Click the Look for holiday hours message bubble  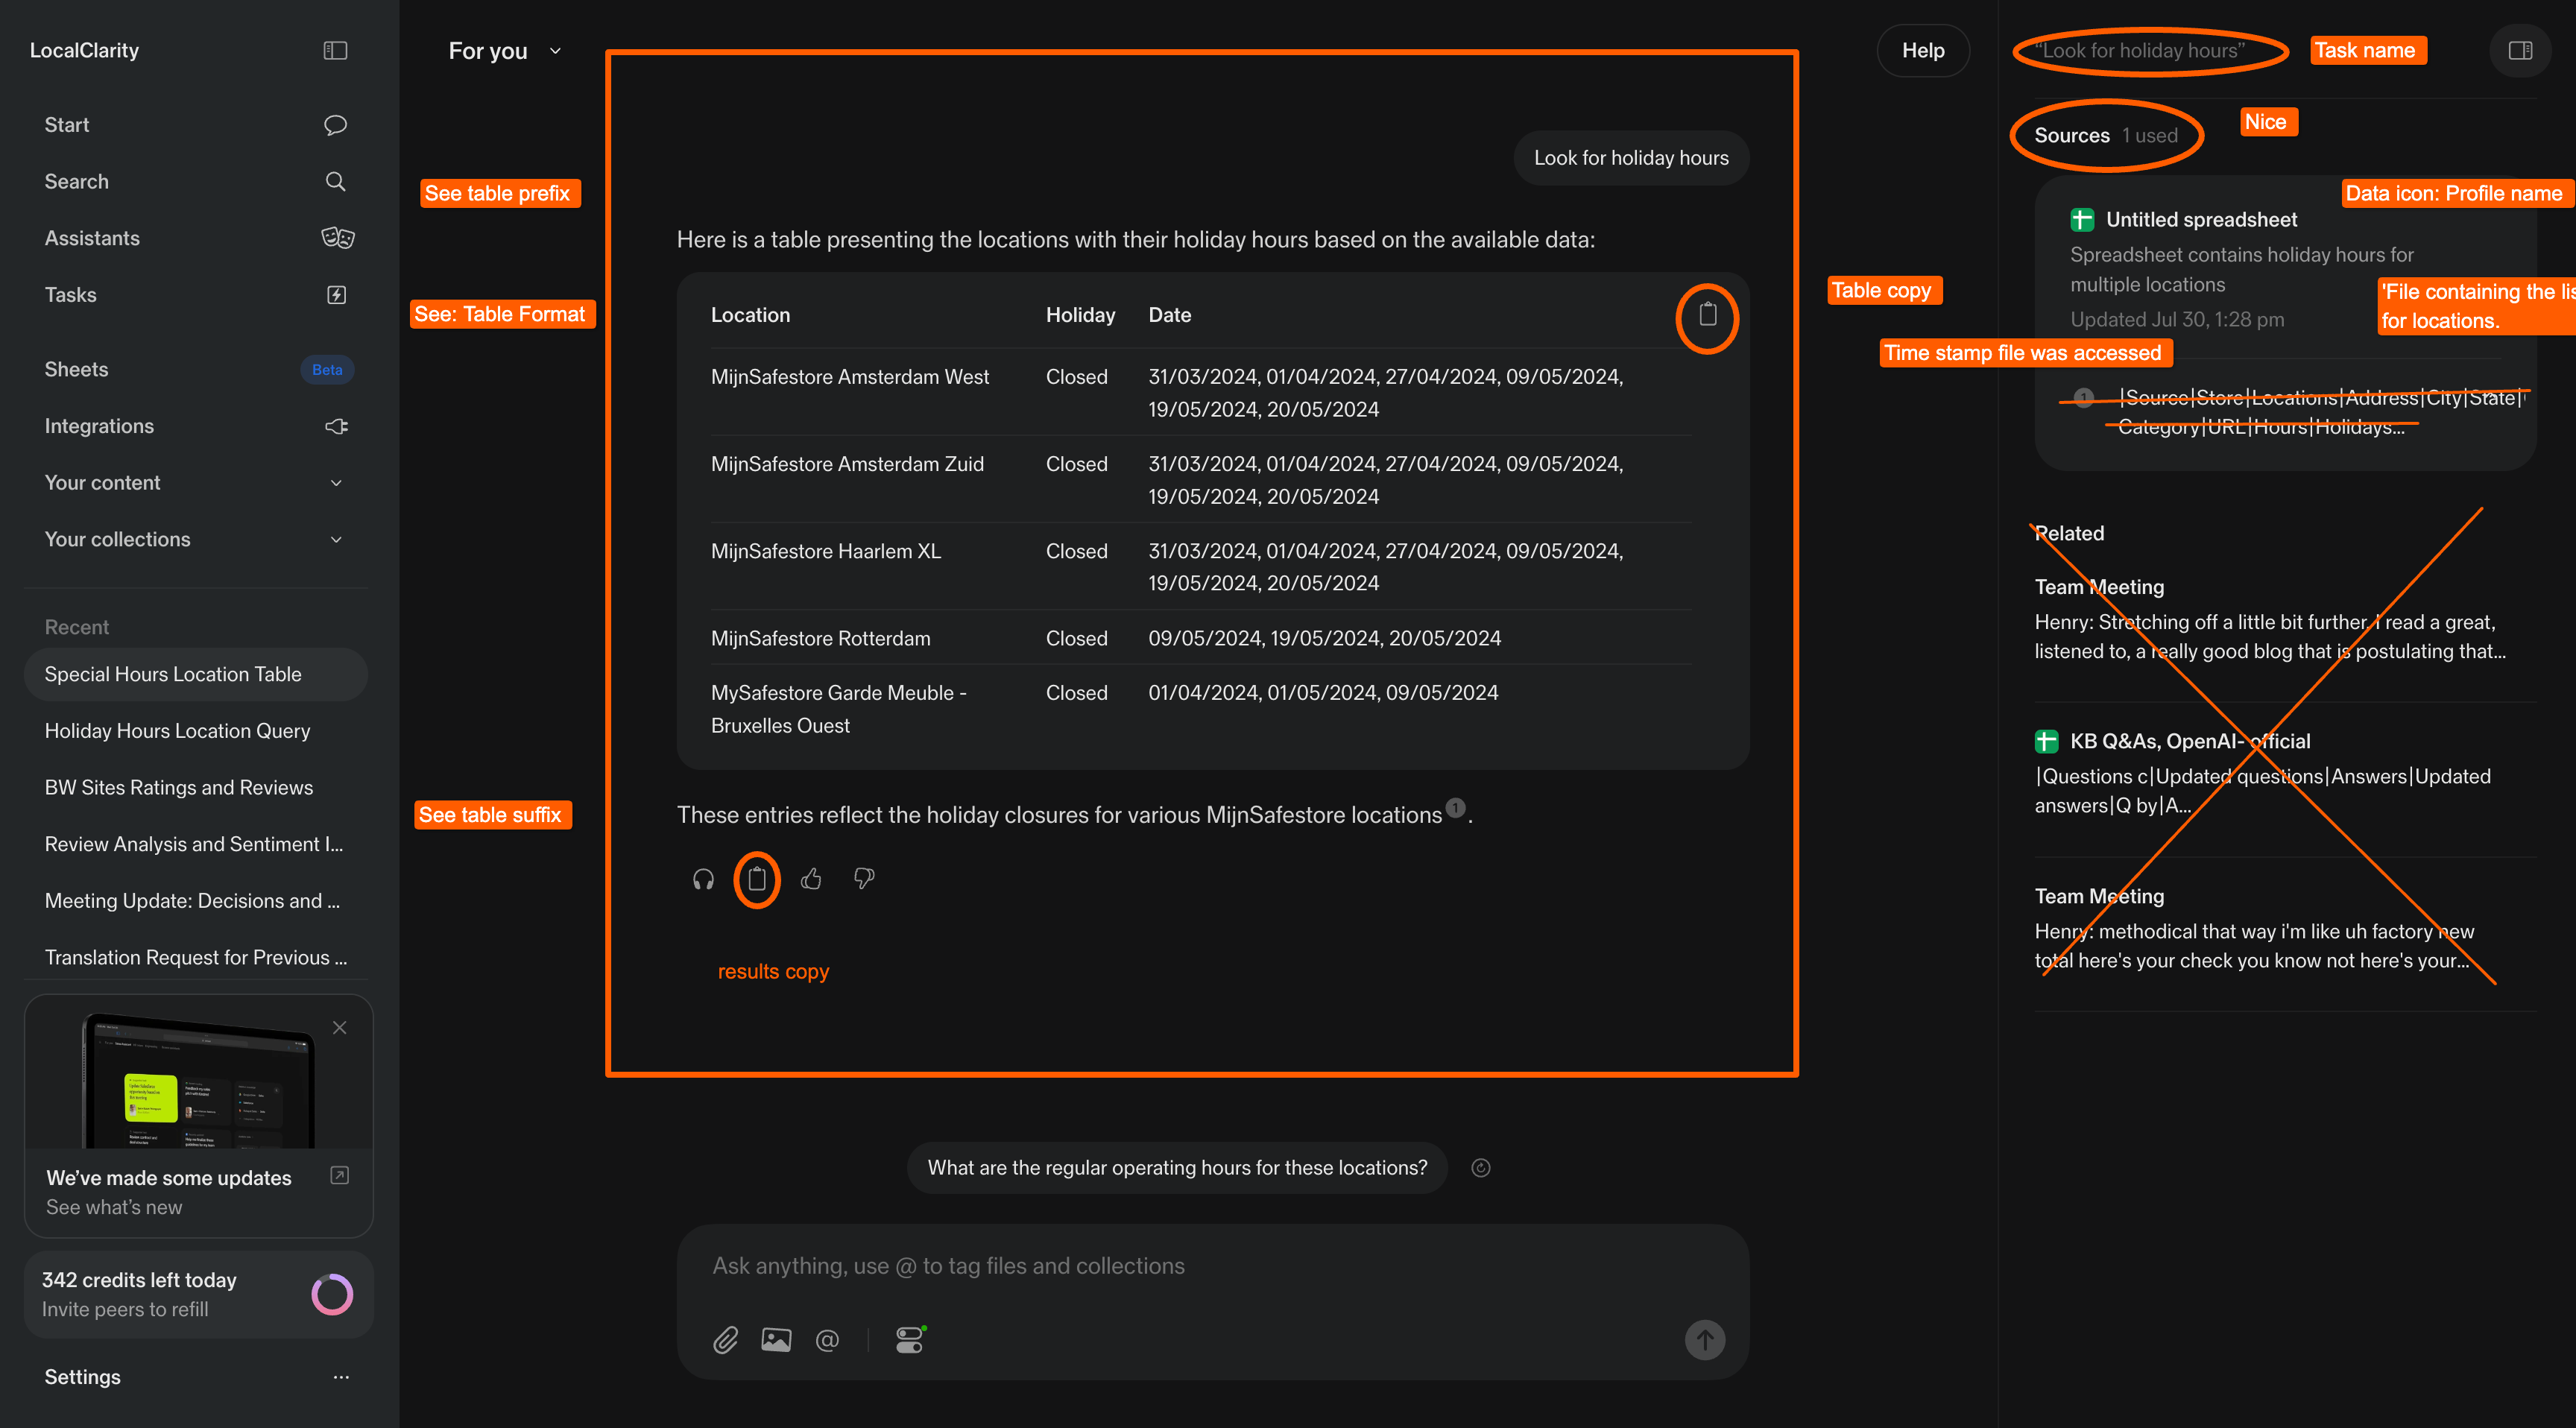(1631, 158)
